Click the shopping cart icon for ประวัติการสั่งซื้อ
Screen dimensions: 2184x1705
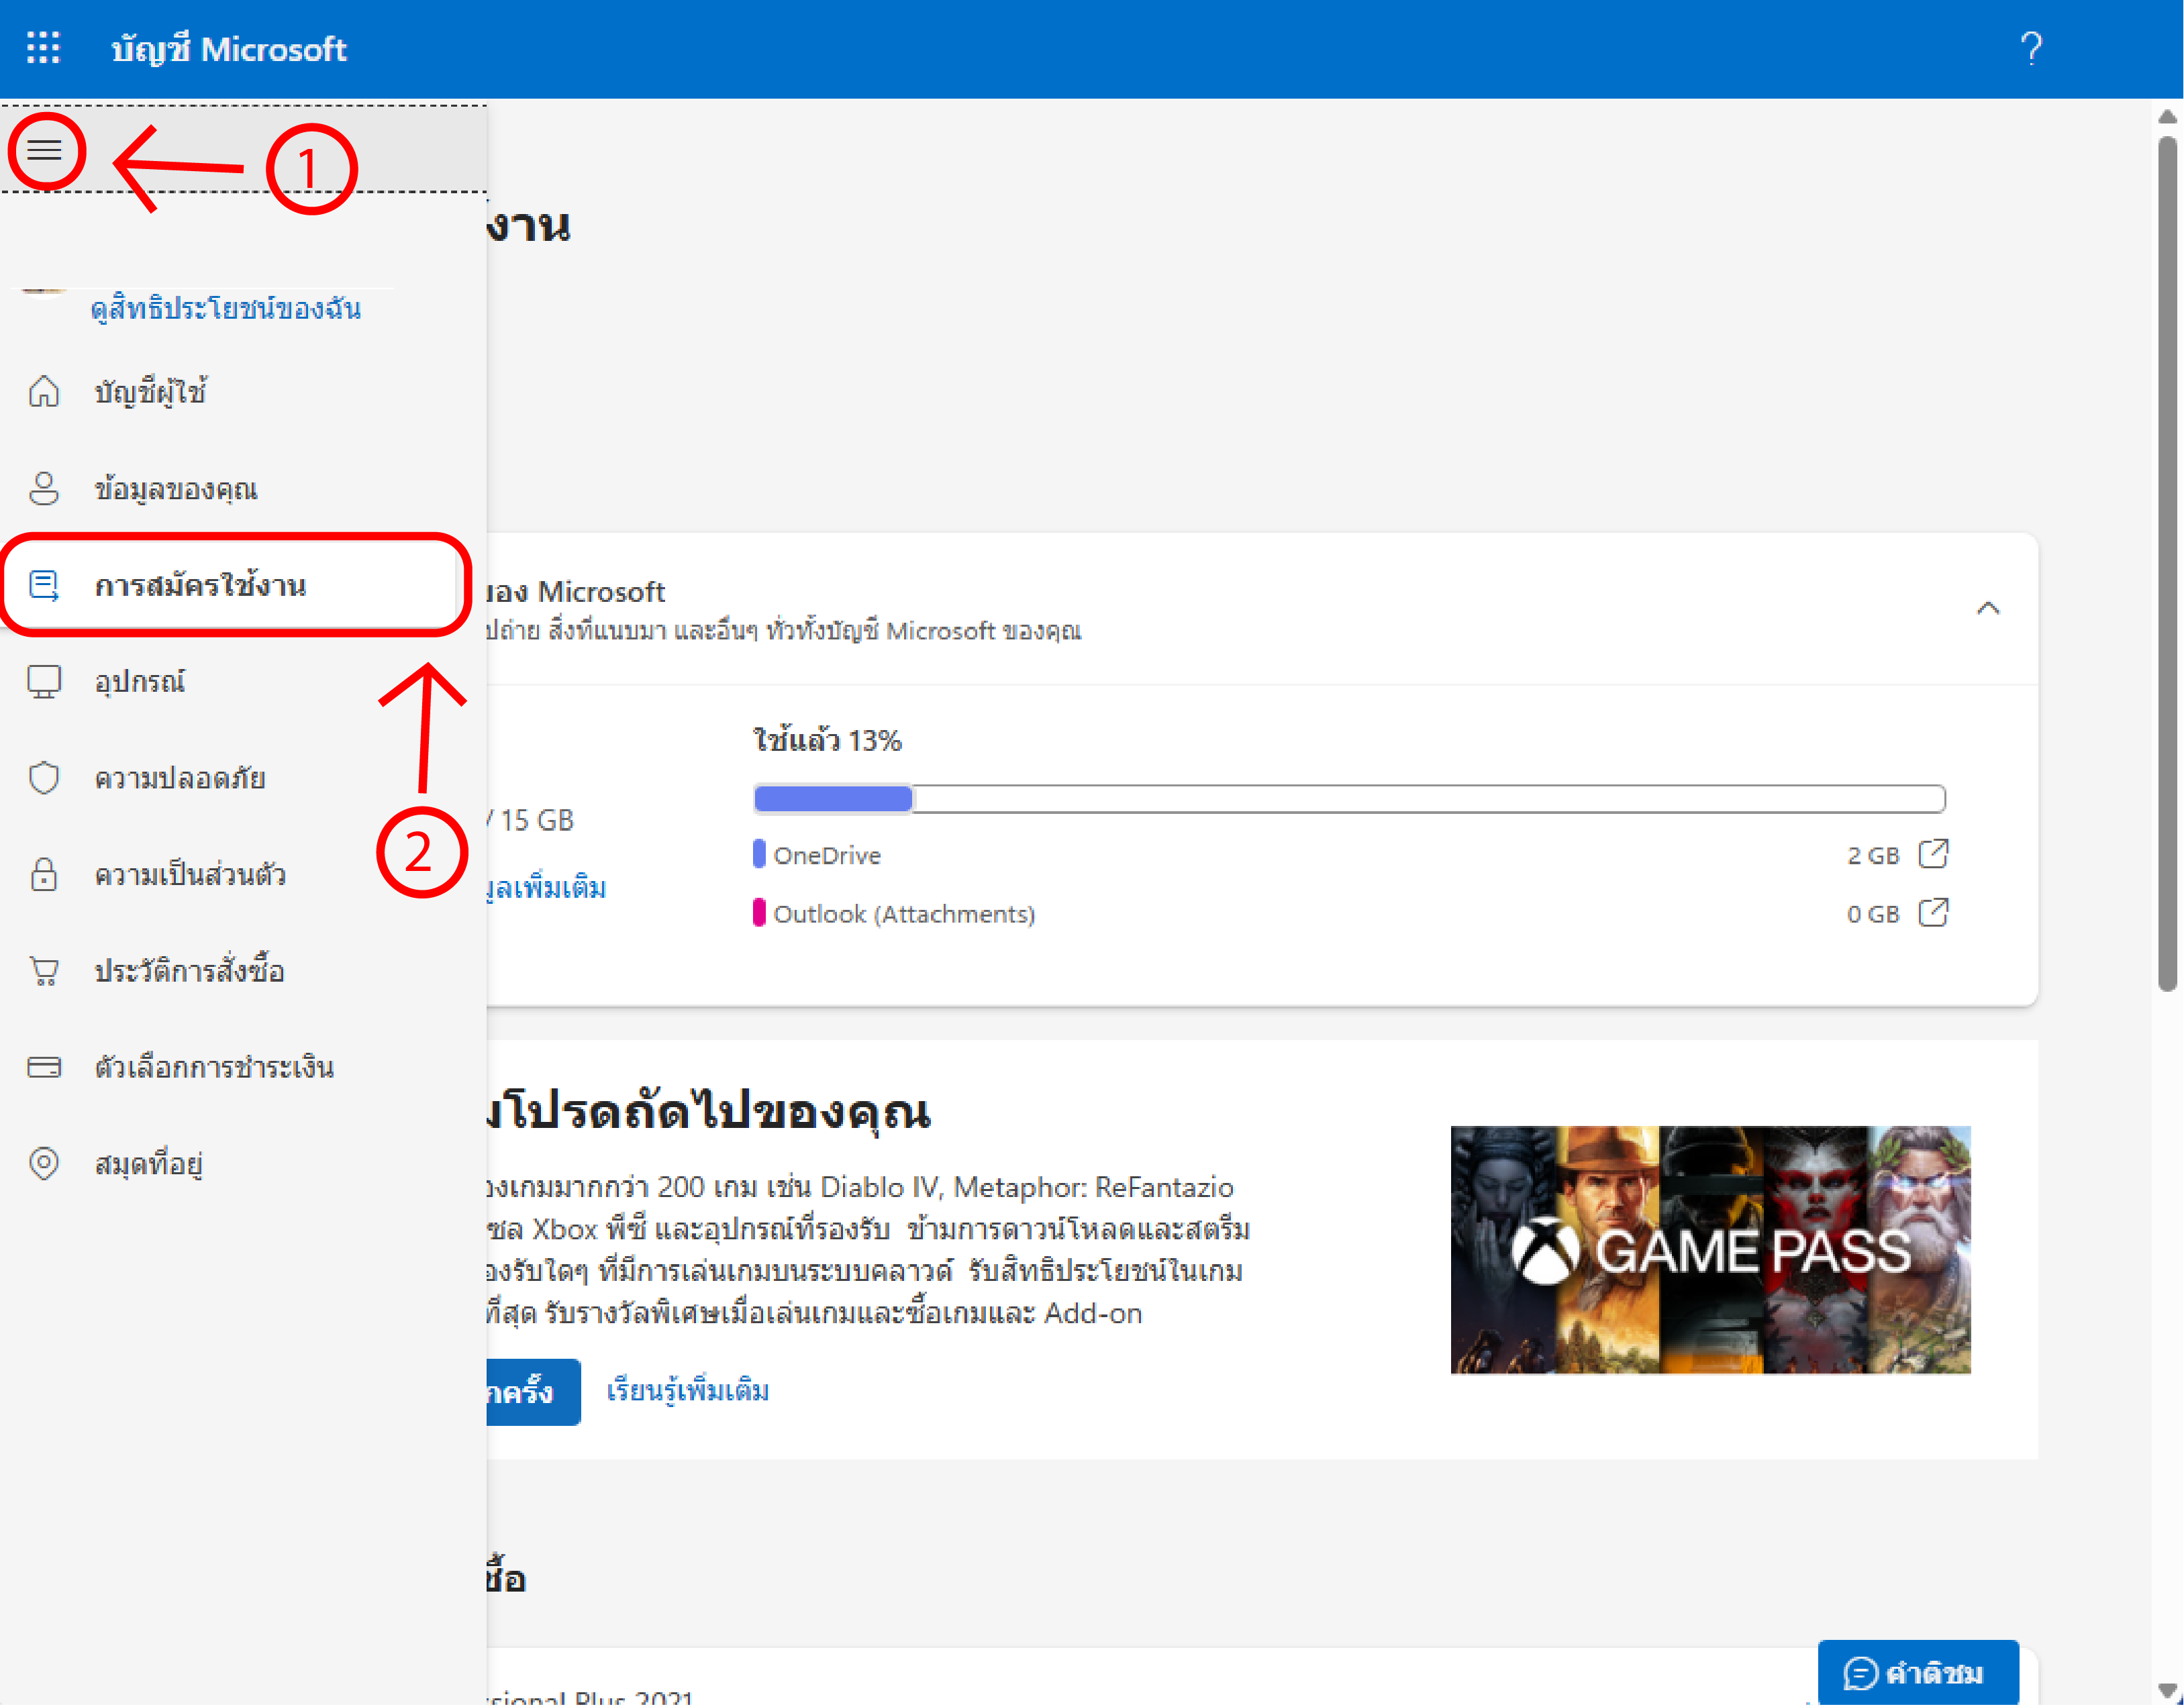coord(44,970)
